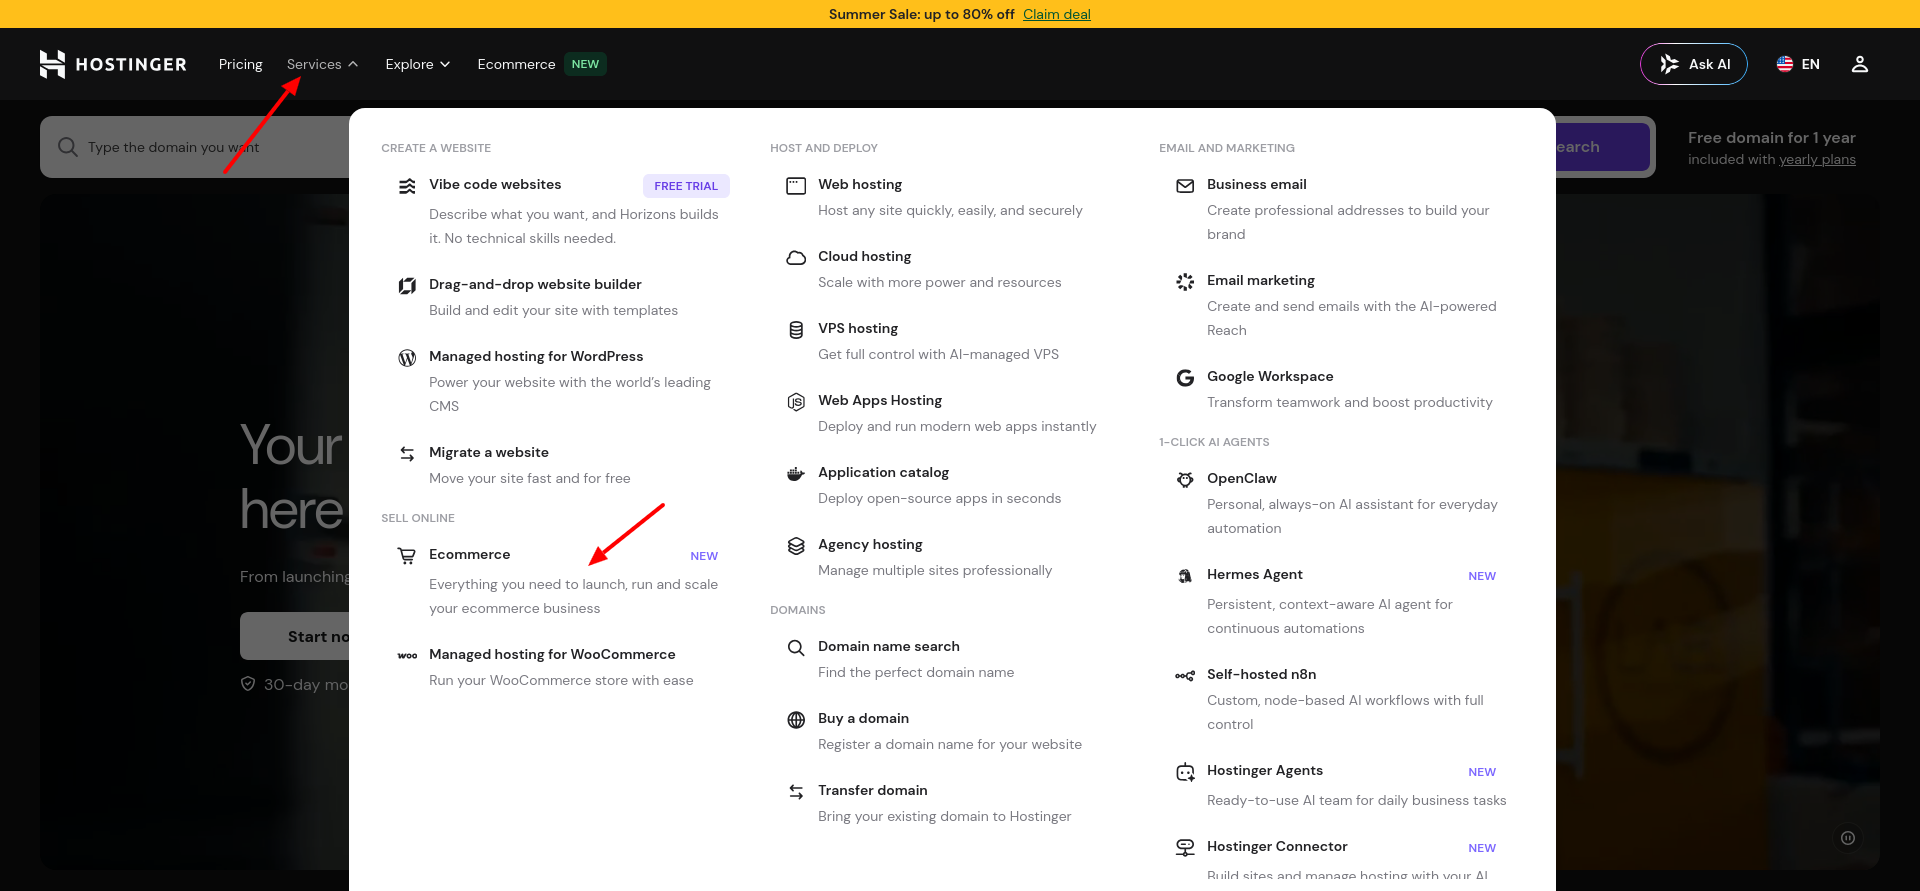The width and height of the screenshot is (1920, 891).
Task: Click the Application catalog icon
Action: (x=796, y=474)
